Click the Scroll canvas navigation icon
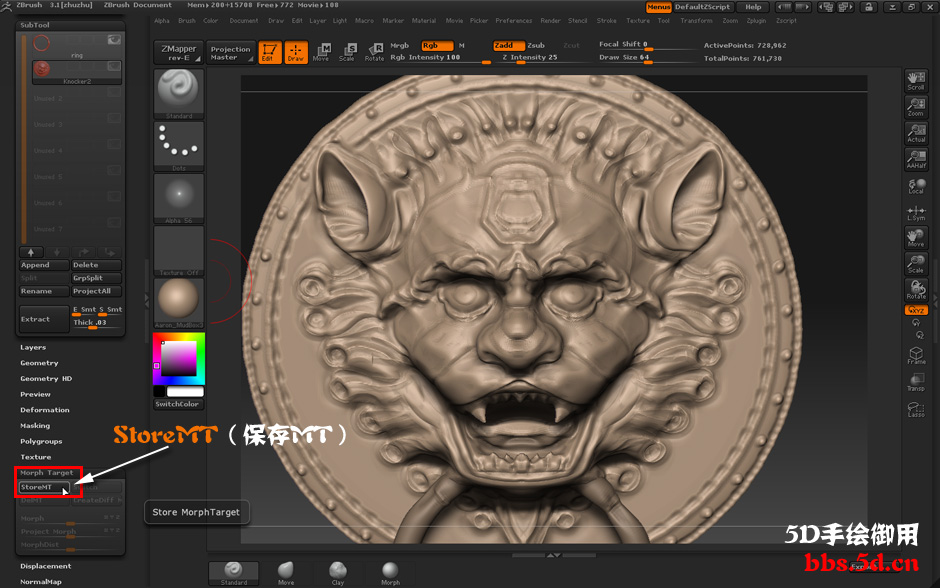Image resolution: width=940 pixels, height=588 pixels. pos(916,81)
